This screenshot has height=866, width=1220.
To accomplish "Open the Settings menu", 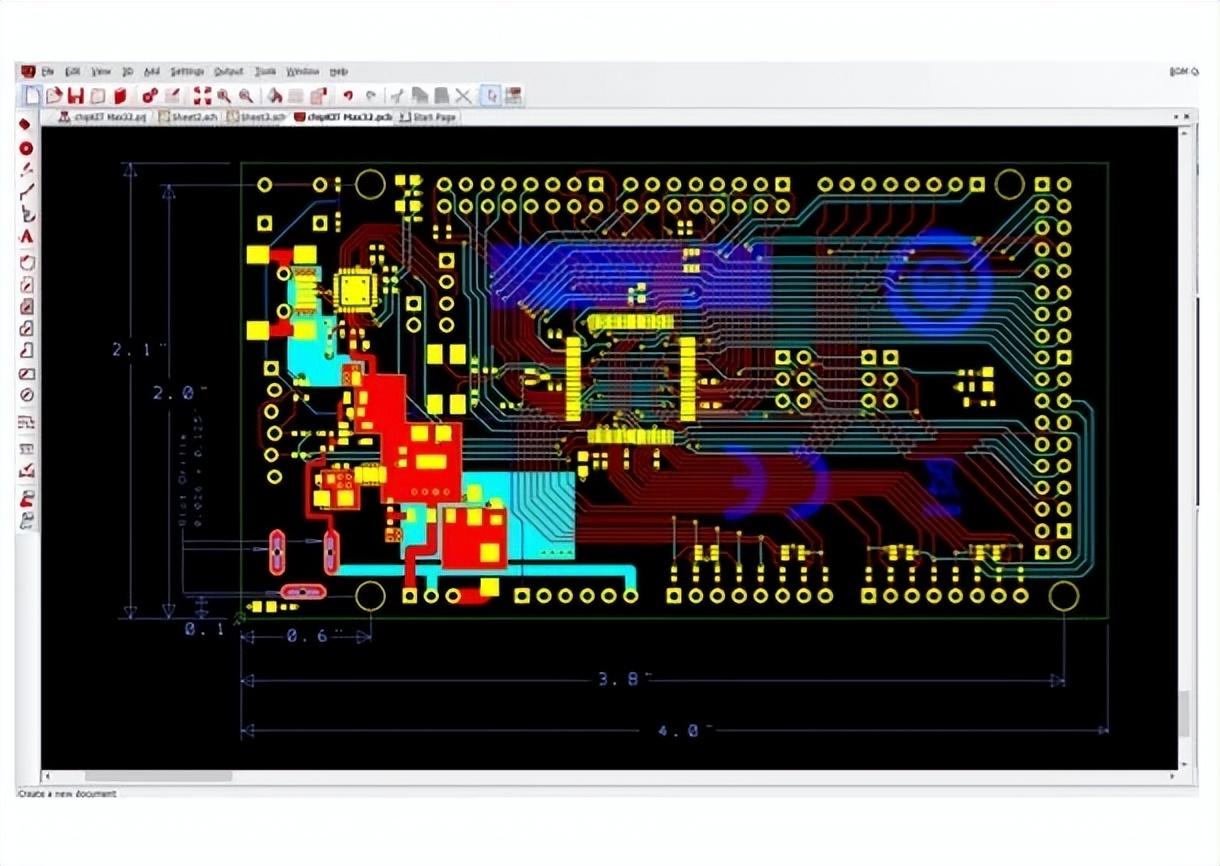I will pyautogui.click(x=187, y=72).
